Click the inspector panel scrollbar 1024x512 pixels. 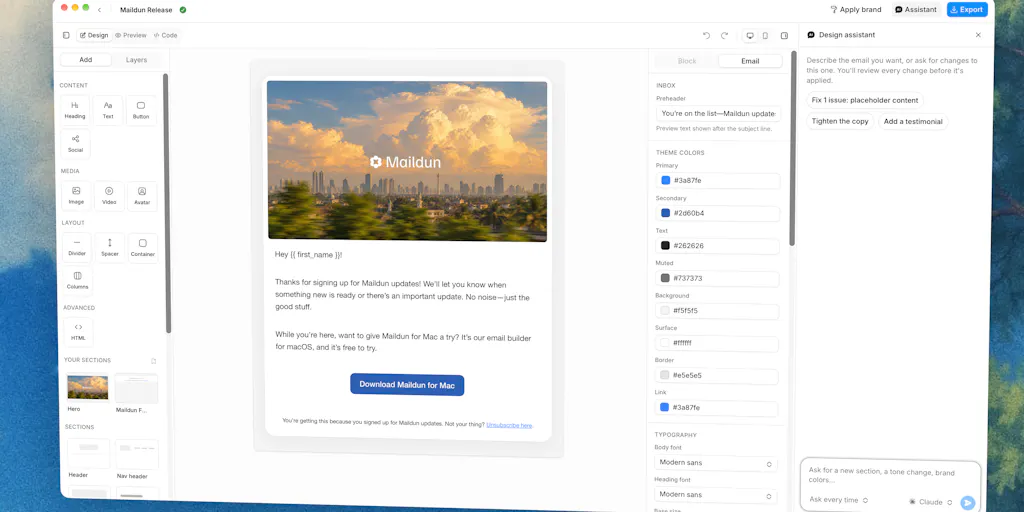tap(793, 149)
